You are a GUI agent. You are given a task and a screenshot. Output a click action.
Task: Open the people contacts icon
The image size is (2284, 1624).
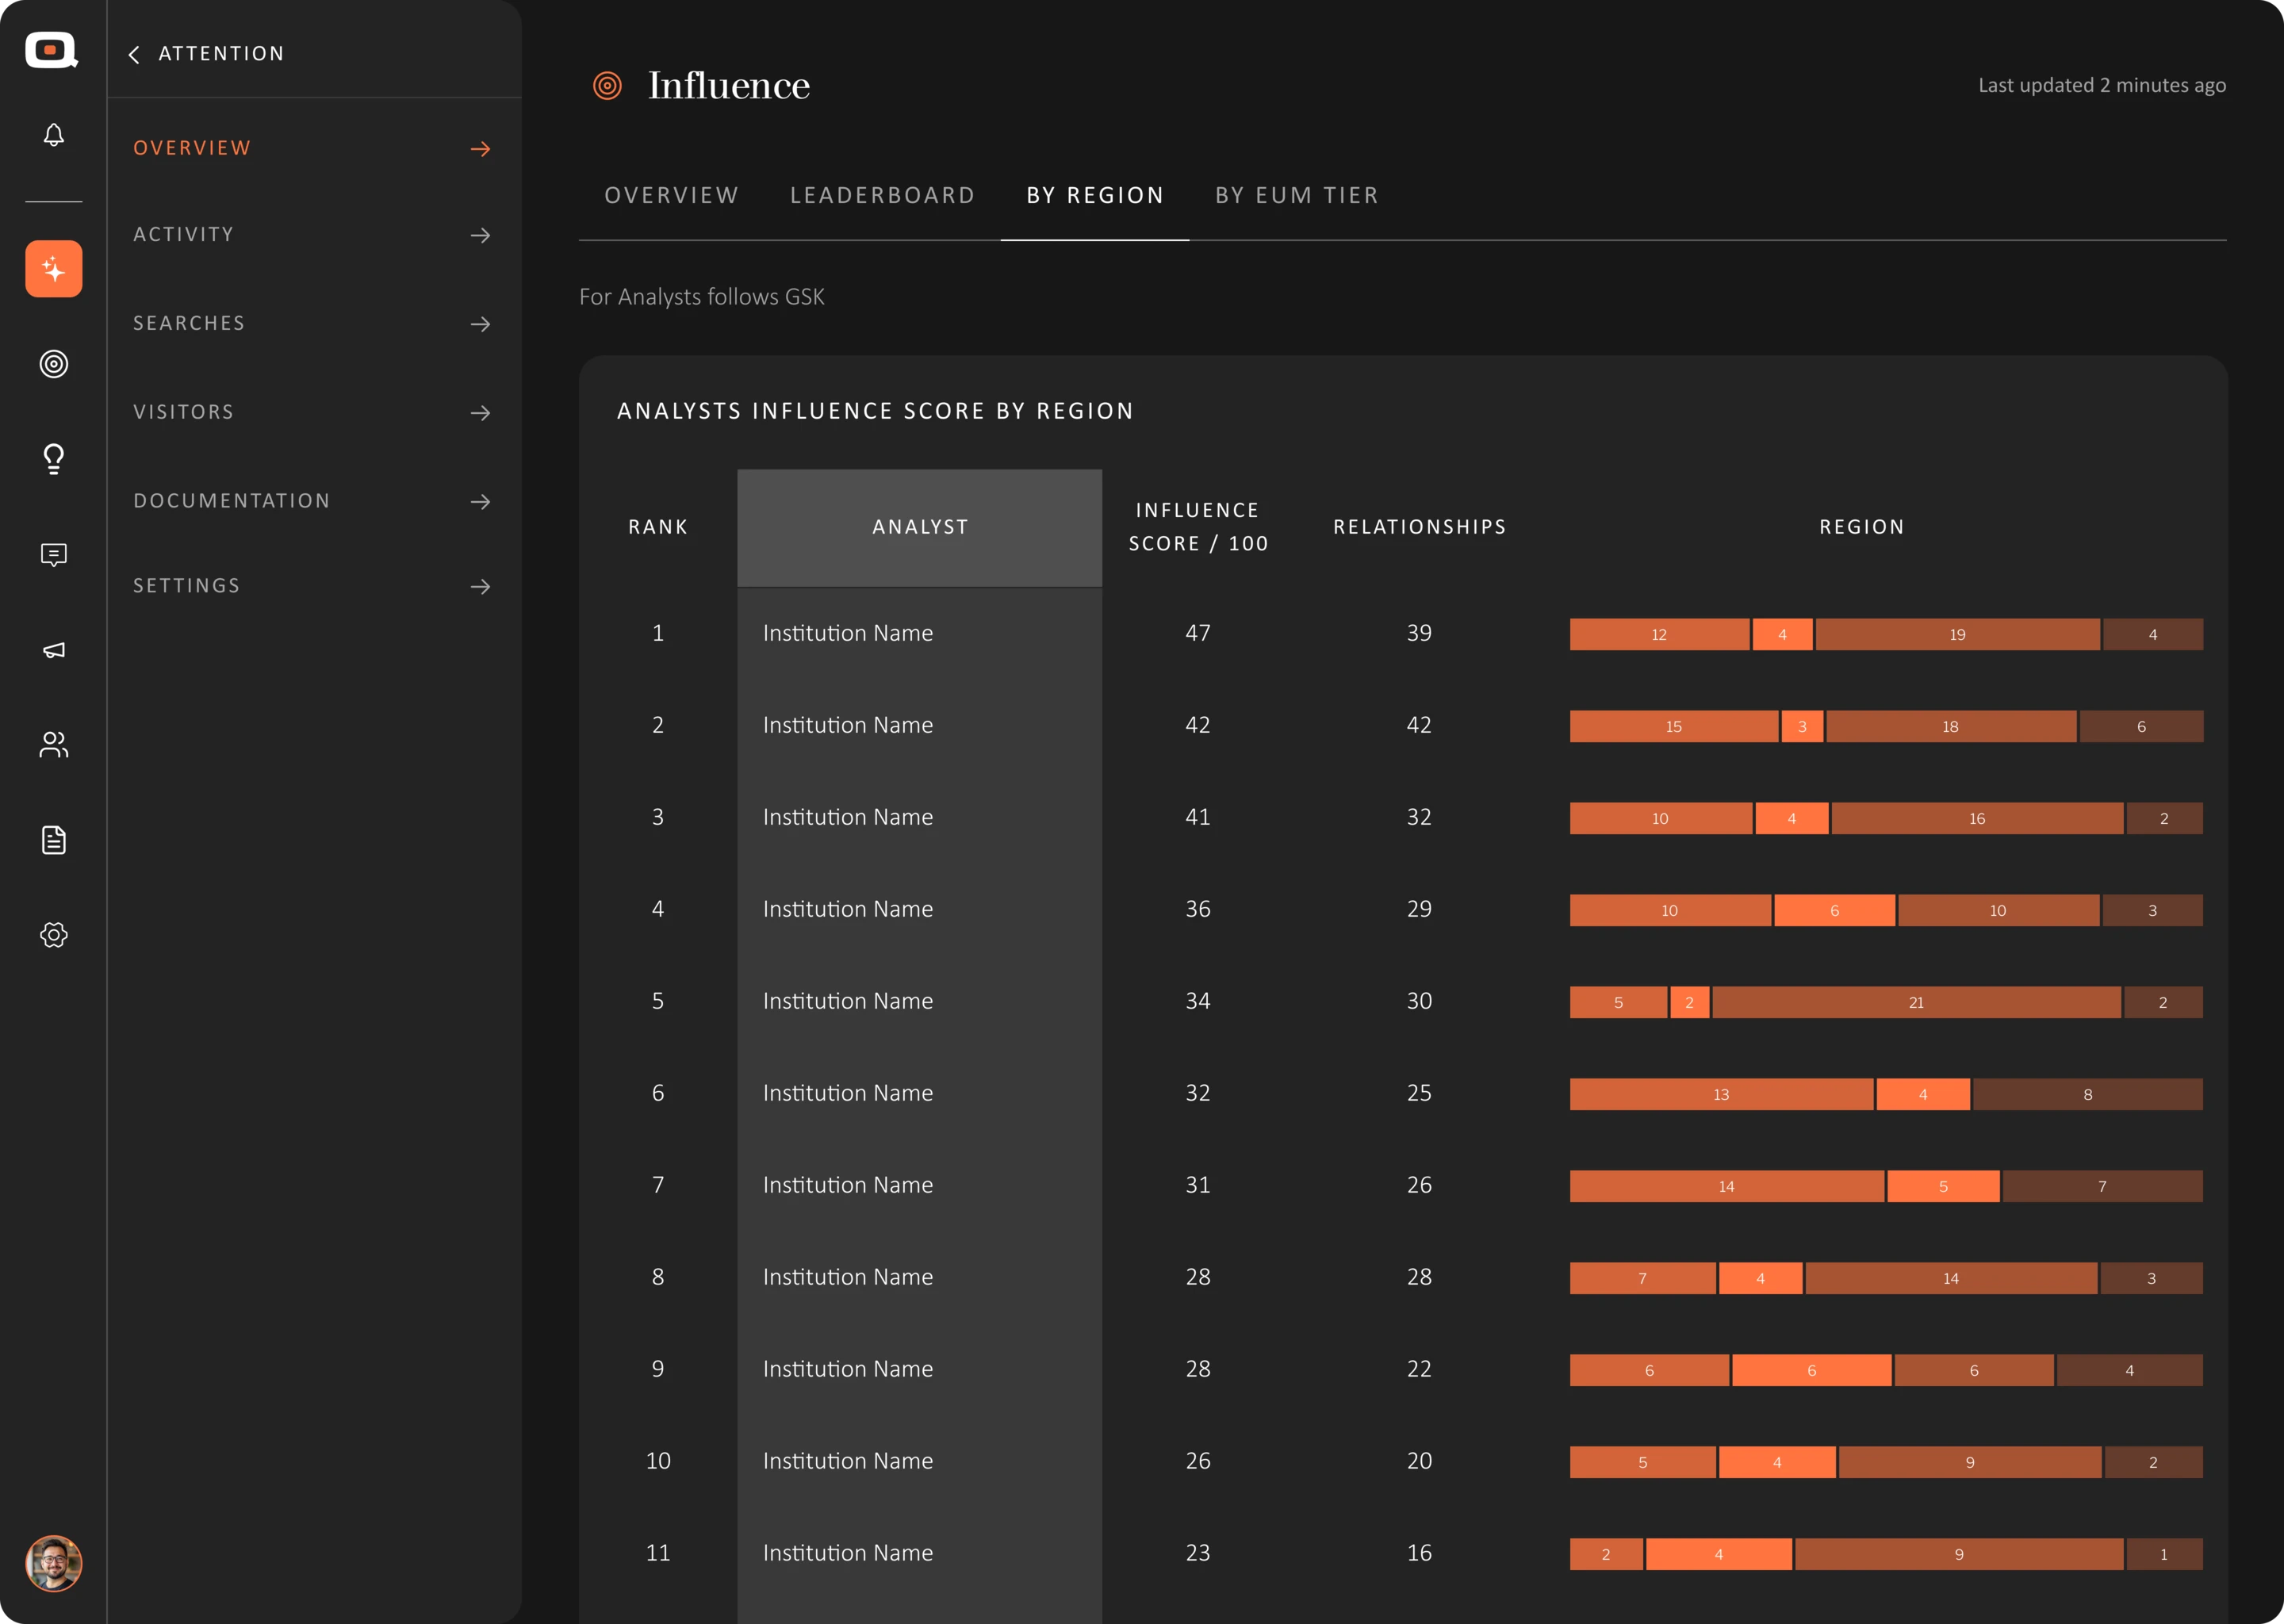(54, 744)
